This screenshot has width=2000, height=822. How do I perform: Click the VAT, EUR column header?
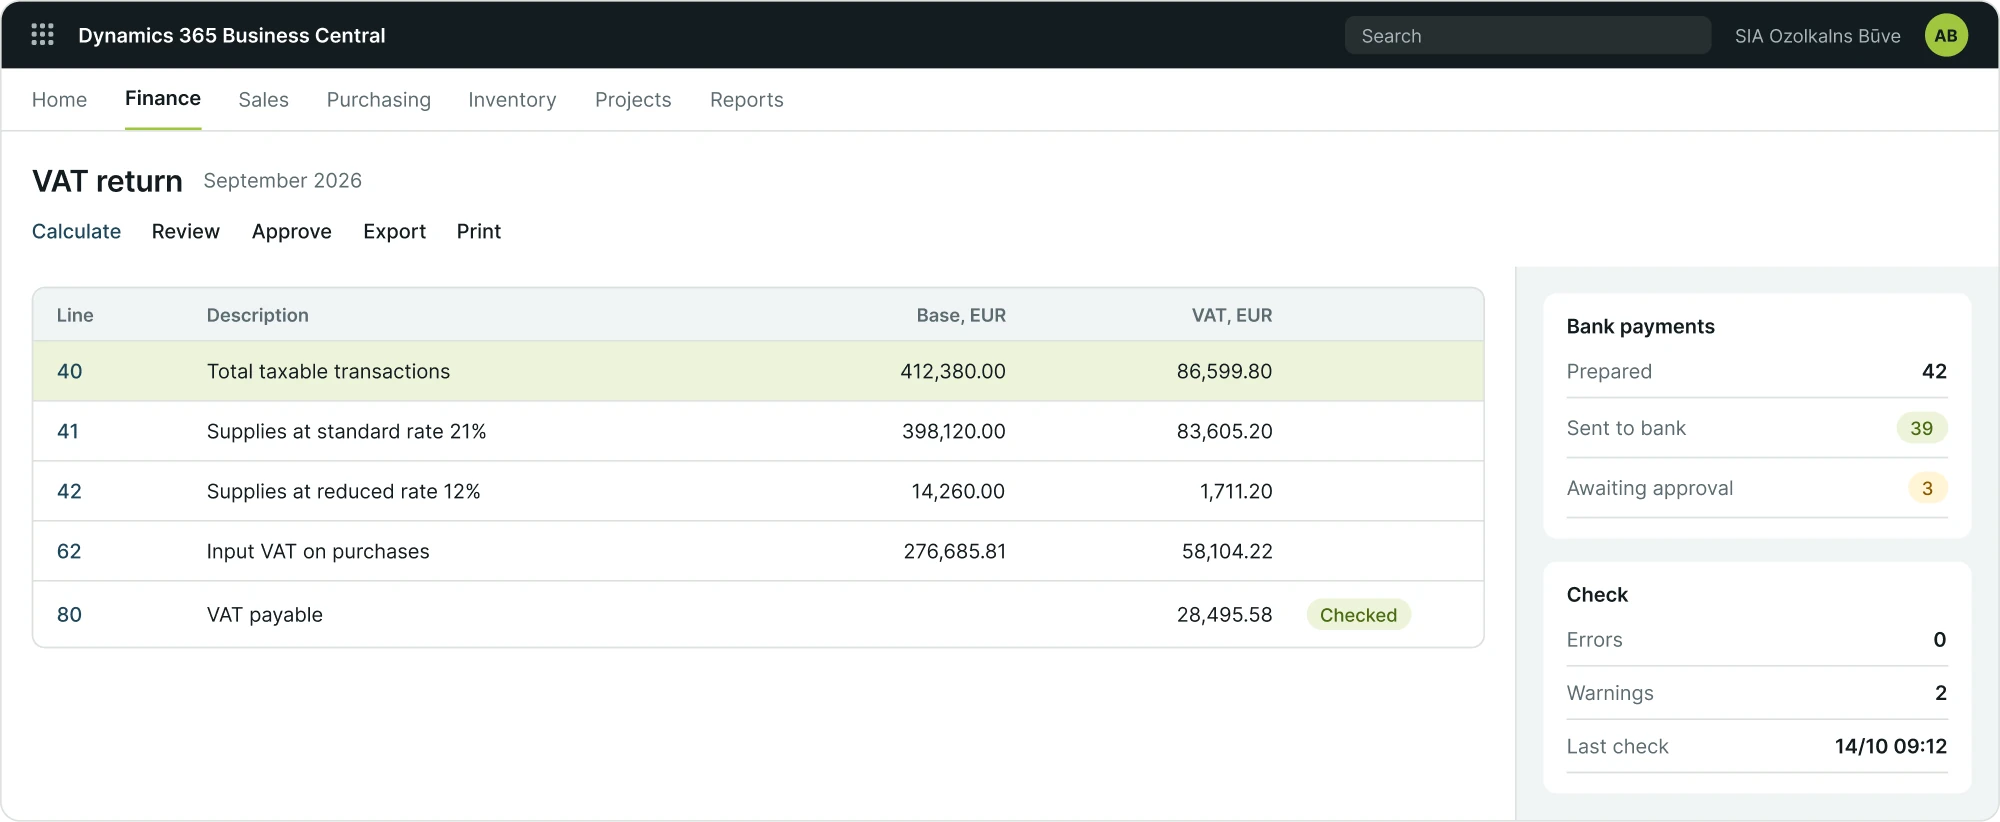coord(1232,315)
